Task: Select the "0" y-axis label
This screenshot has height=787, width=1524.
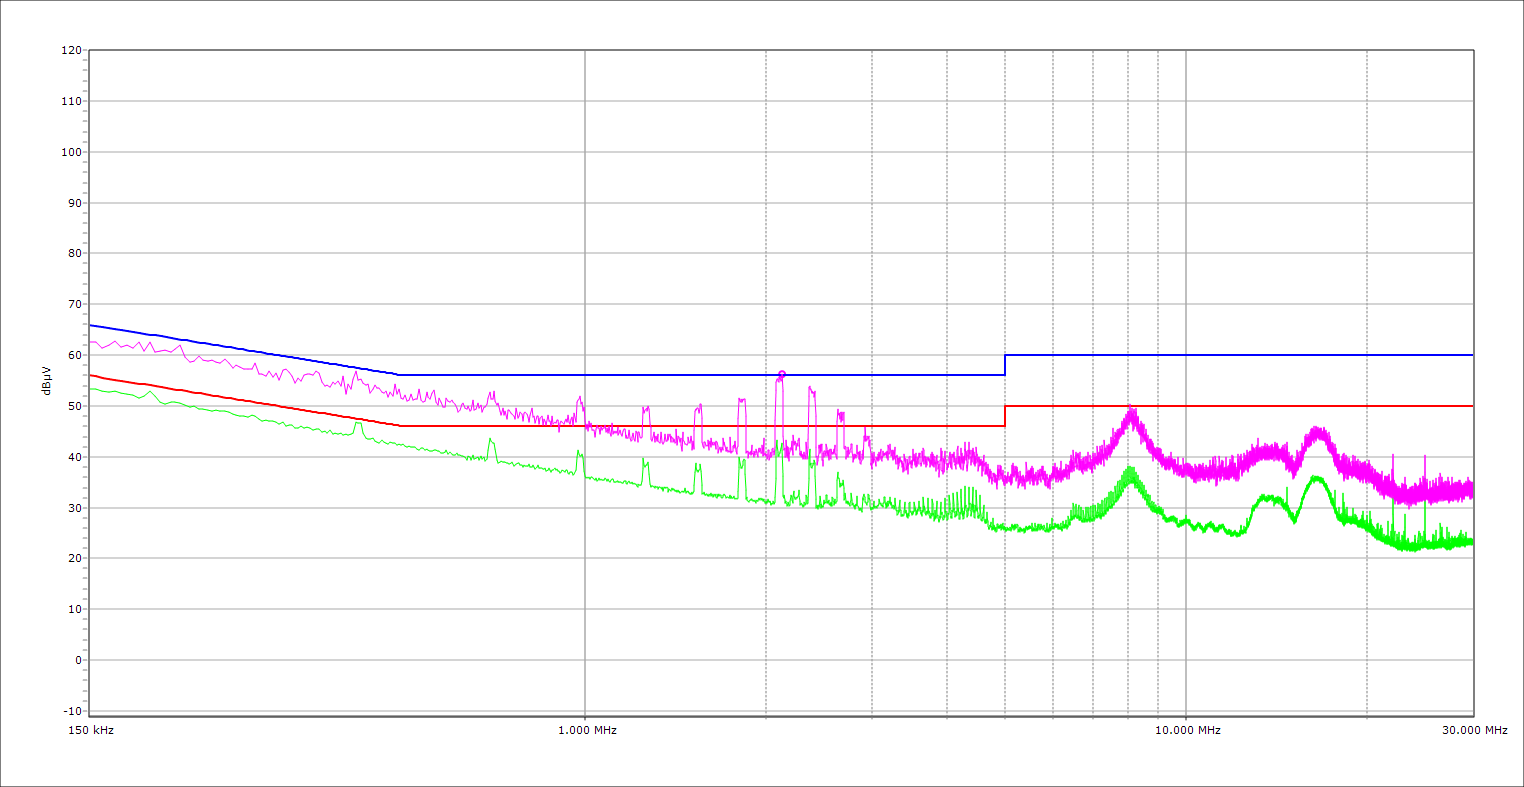Action: pyautogui.click(x=77, y=660)
